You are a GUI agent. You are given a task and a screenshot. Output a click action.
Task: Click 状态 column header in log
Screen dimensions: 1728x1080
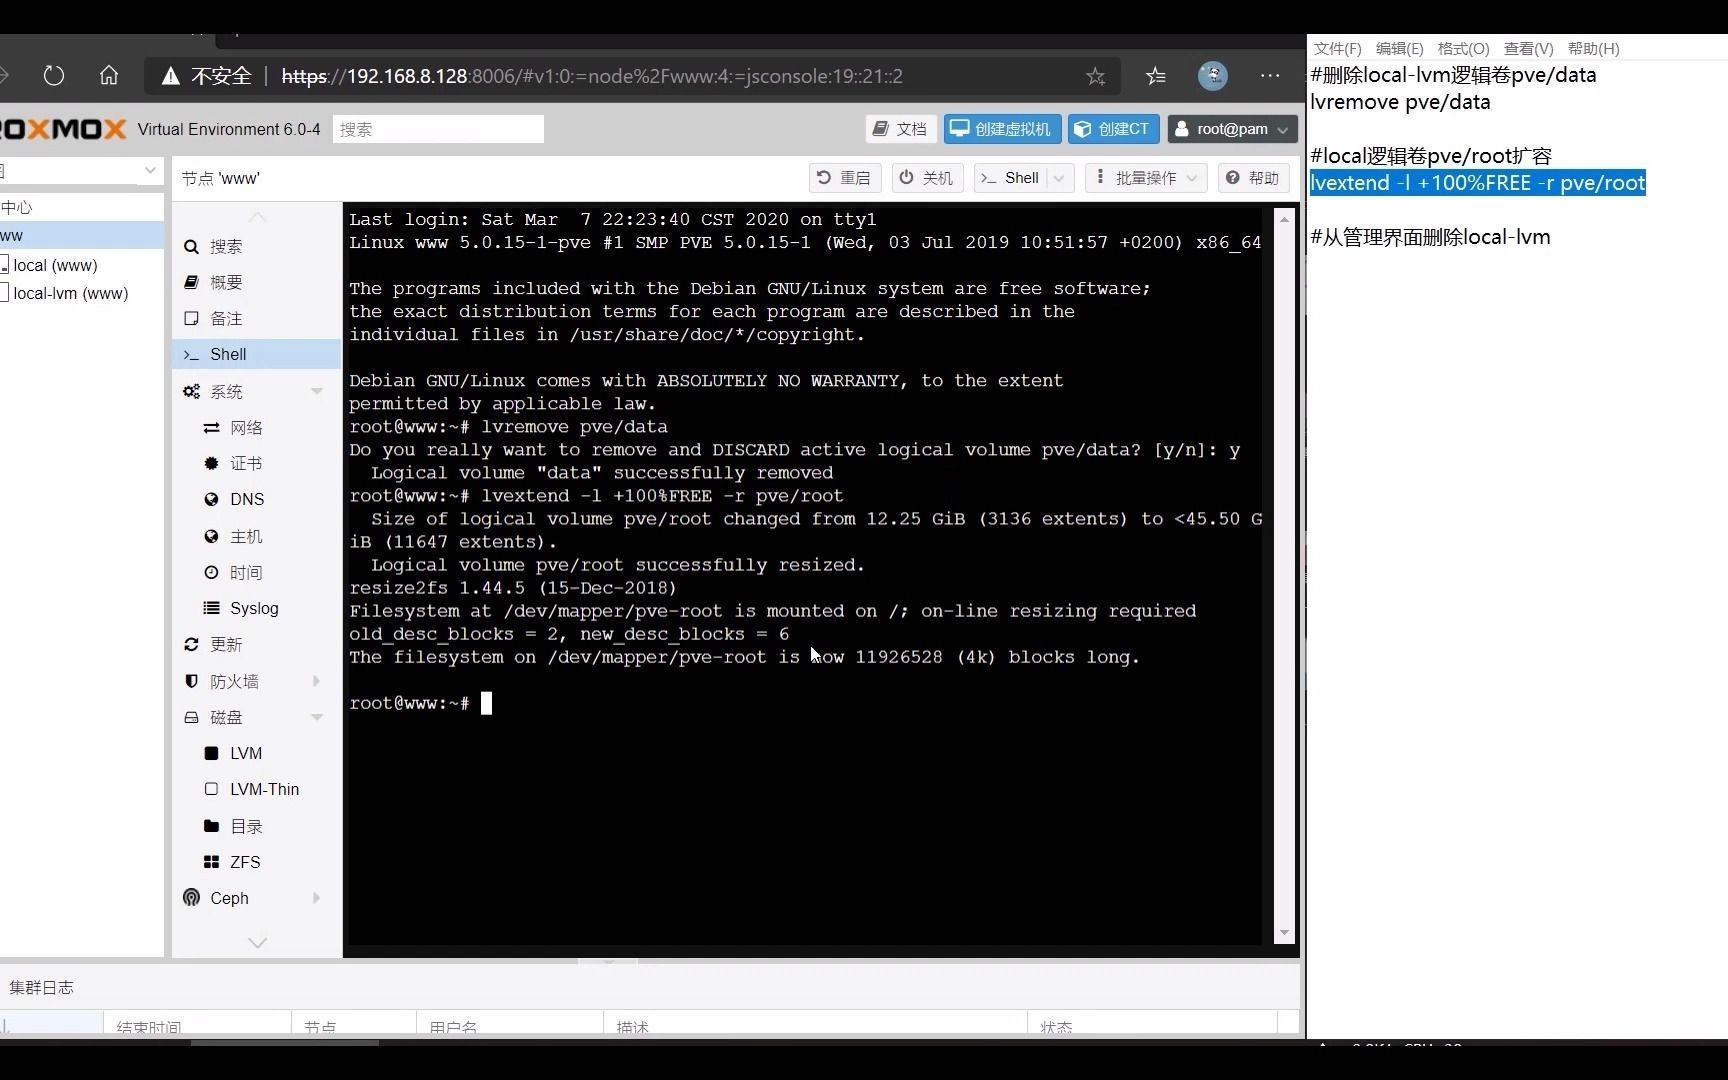1152,1026
